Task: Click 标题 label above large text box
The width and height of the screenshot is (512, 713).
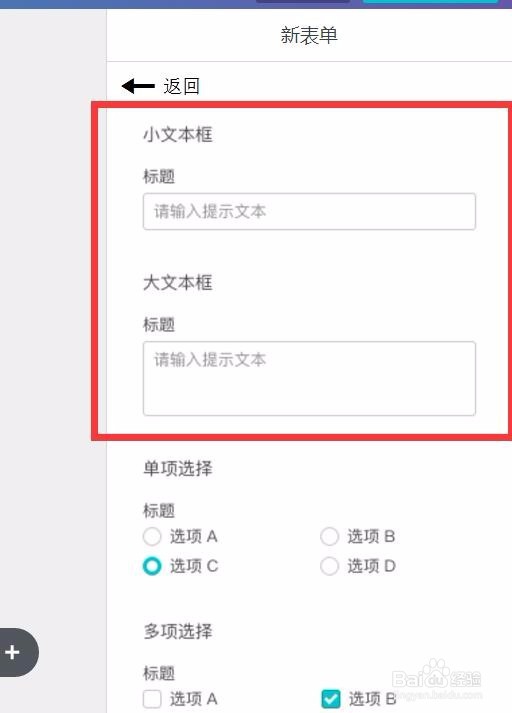Action: 159,324
